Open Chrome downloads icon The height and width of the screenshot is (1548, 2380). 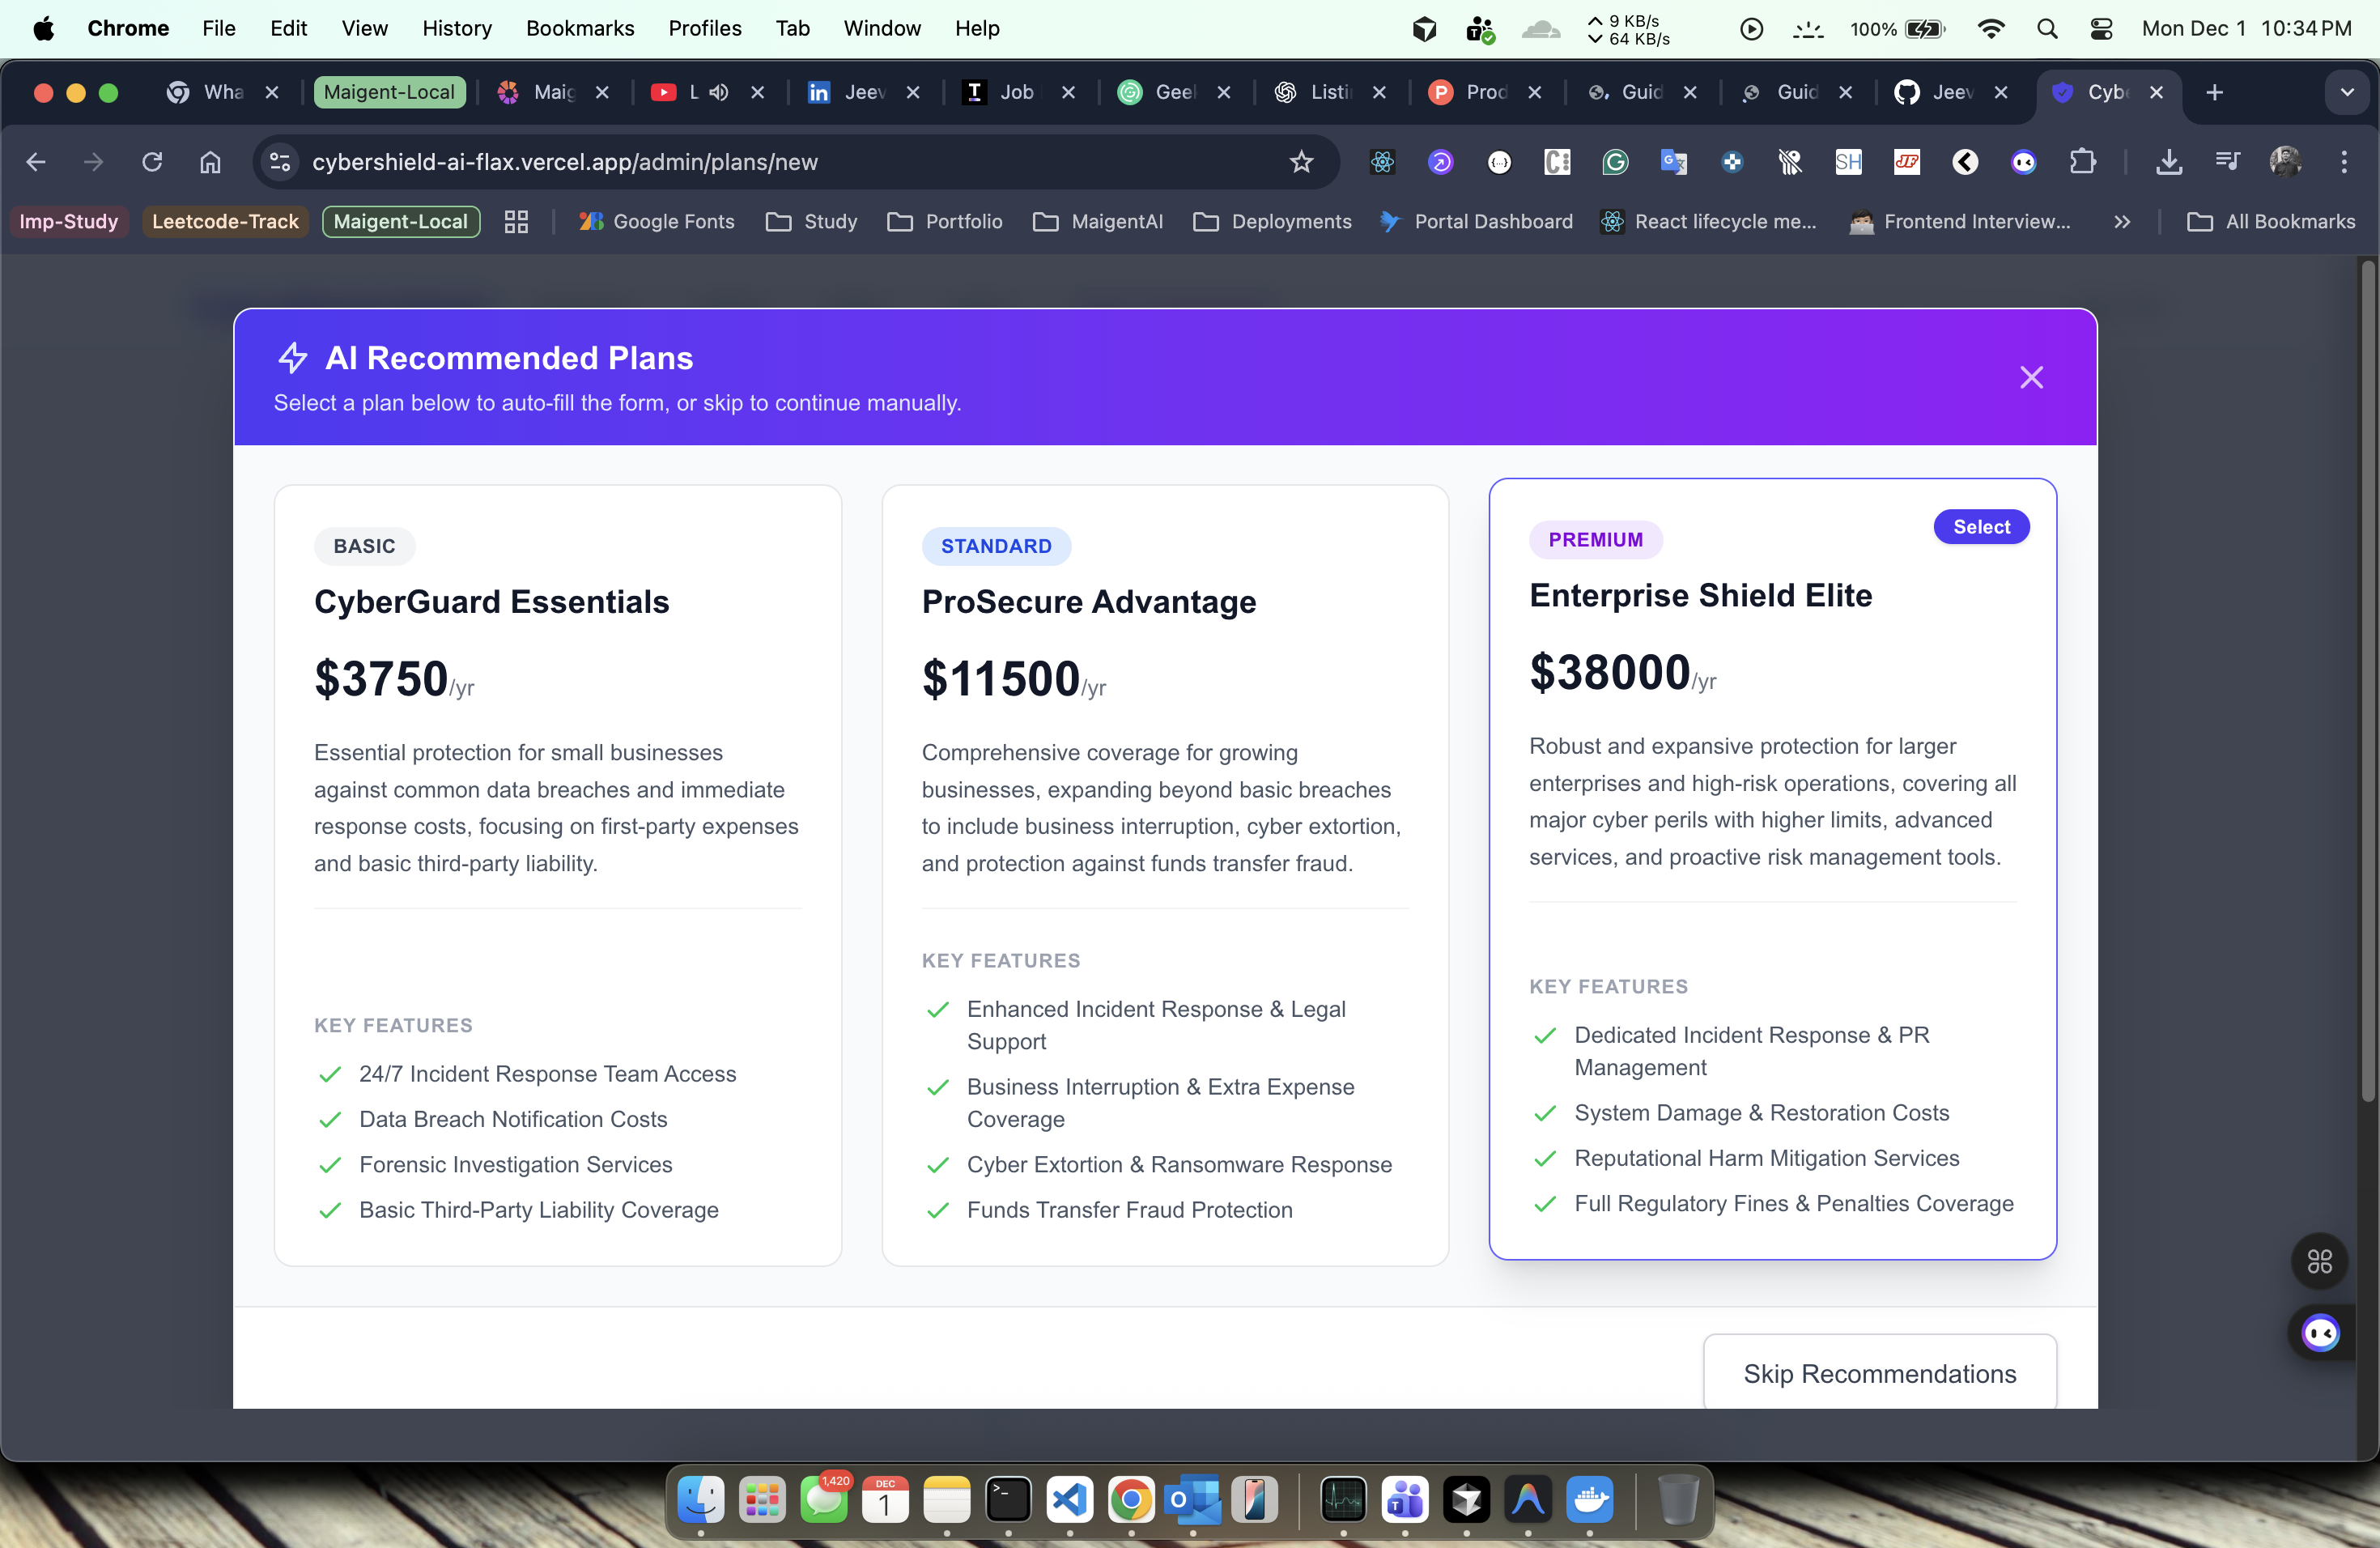(x=2168, y=162)
